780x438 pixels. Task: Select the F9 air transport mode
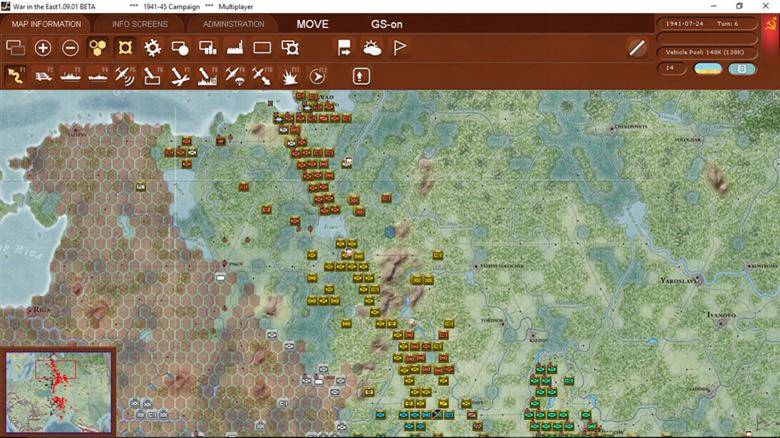click(x=234, y=76)
